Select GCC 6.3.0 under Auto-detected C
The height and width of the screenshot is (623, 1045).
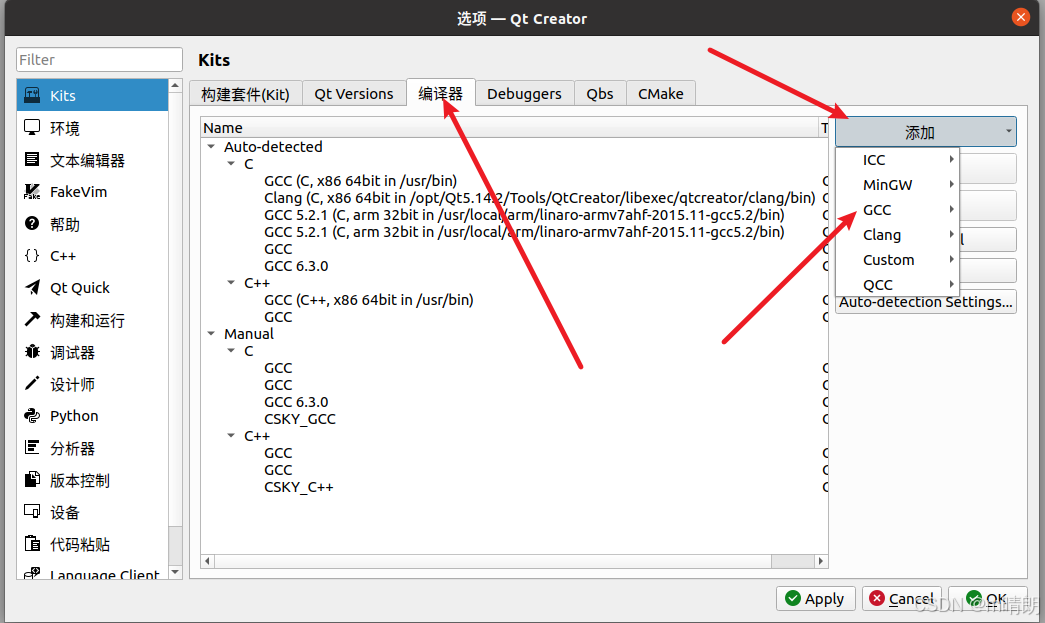(296, 266)
